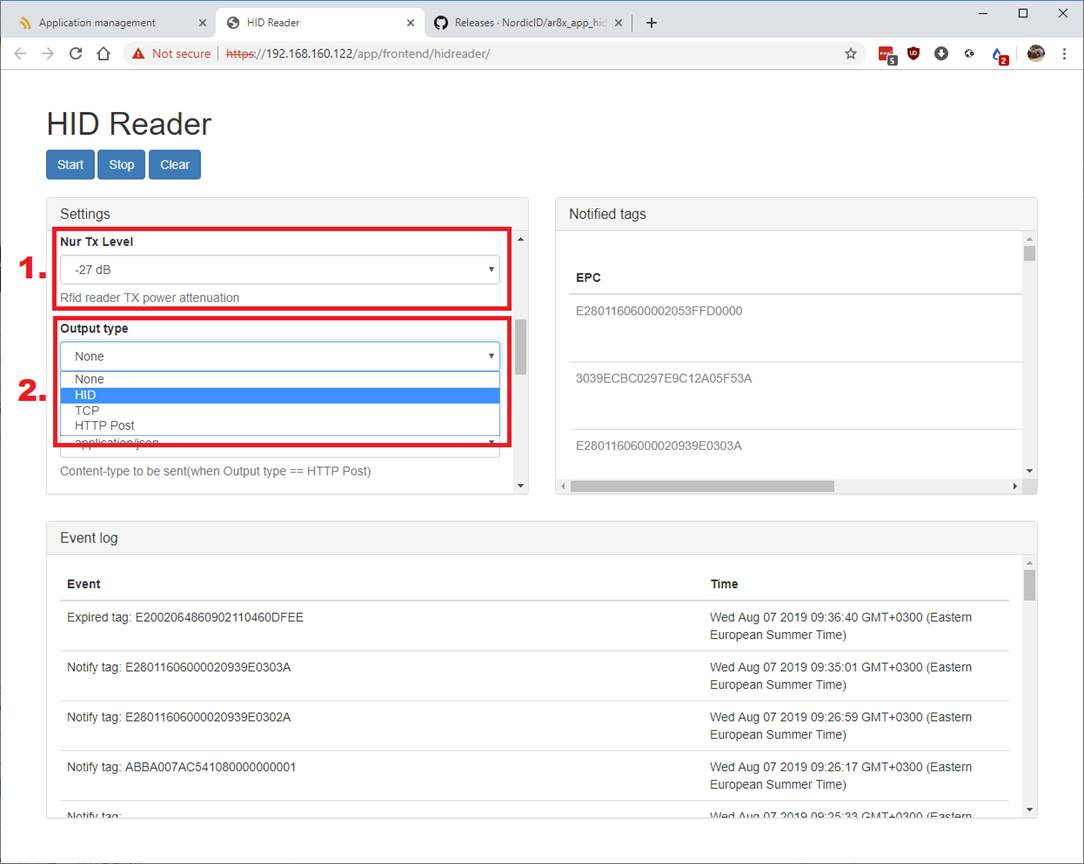Click the Time column header

724,584
